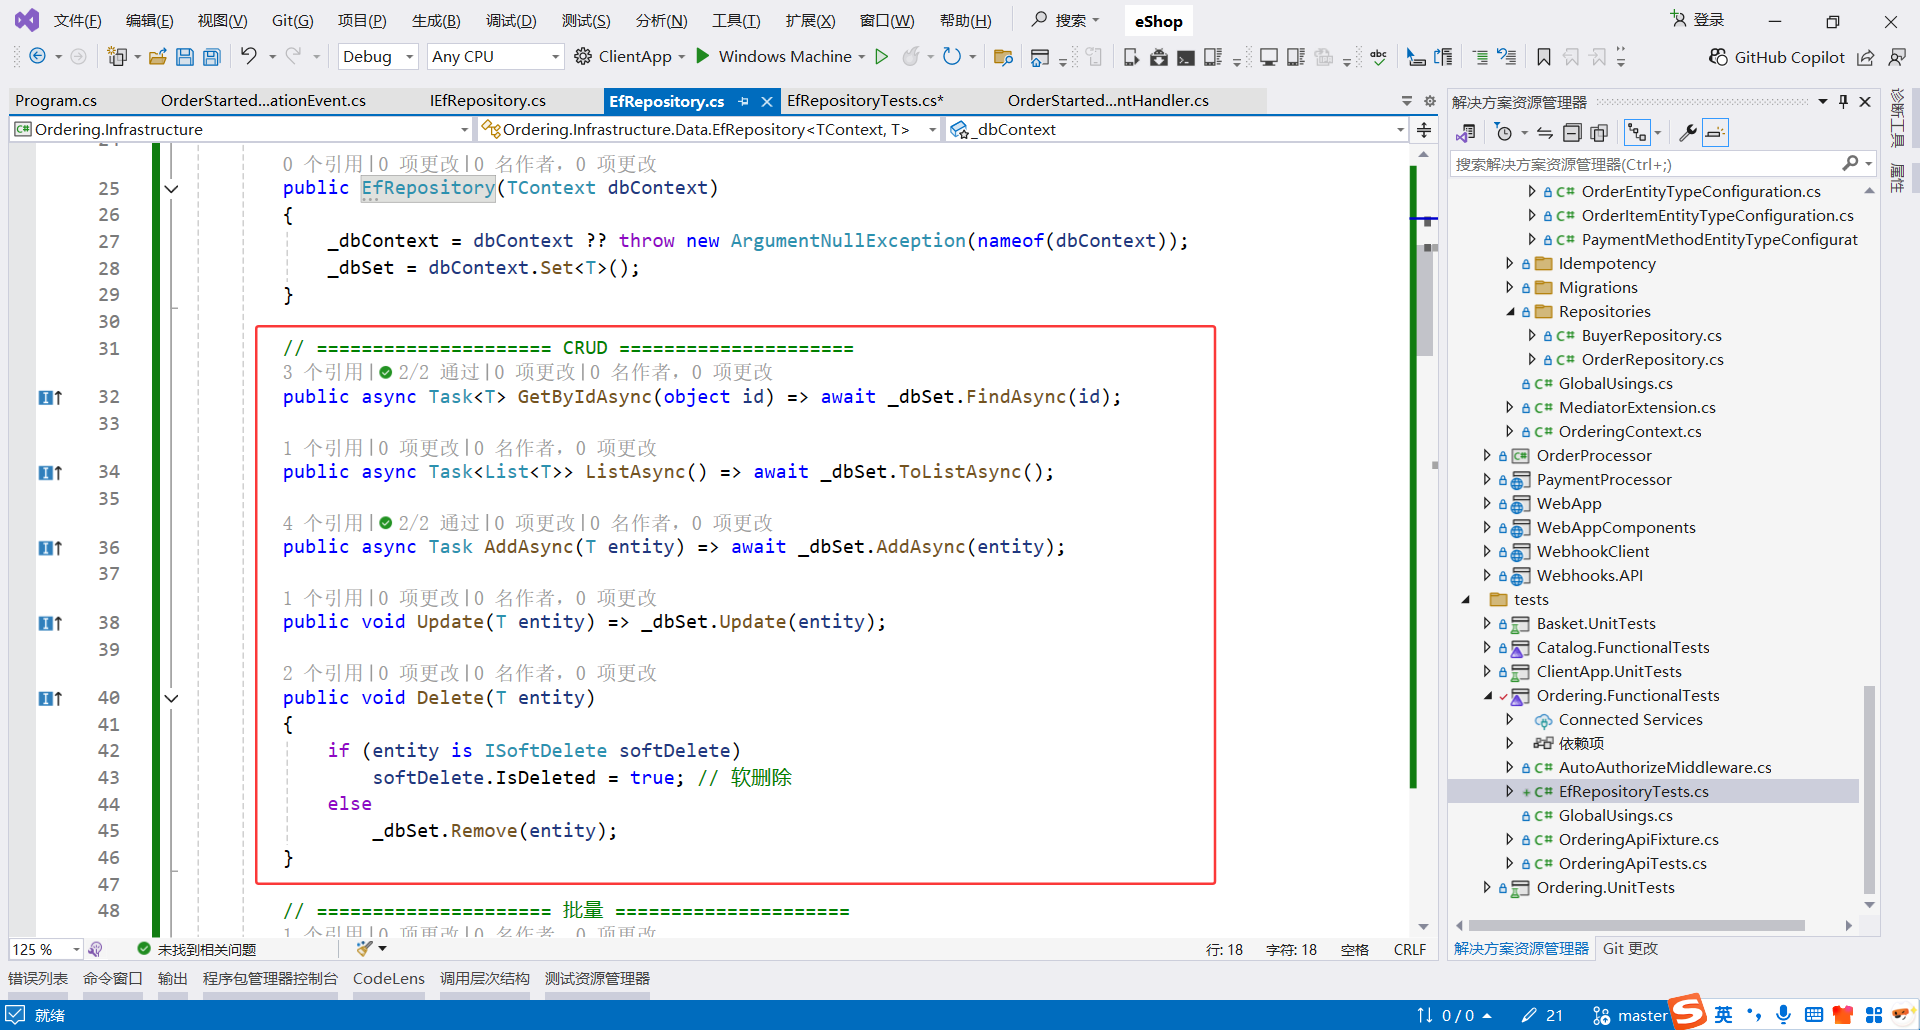Expand the Migrations folder

1509,288
